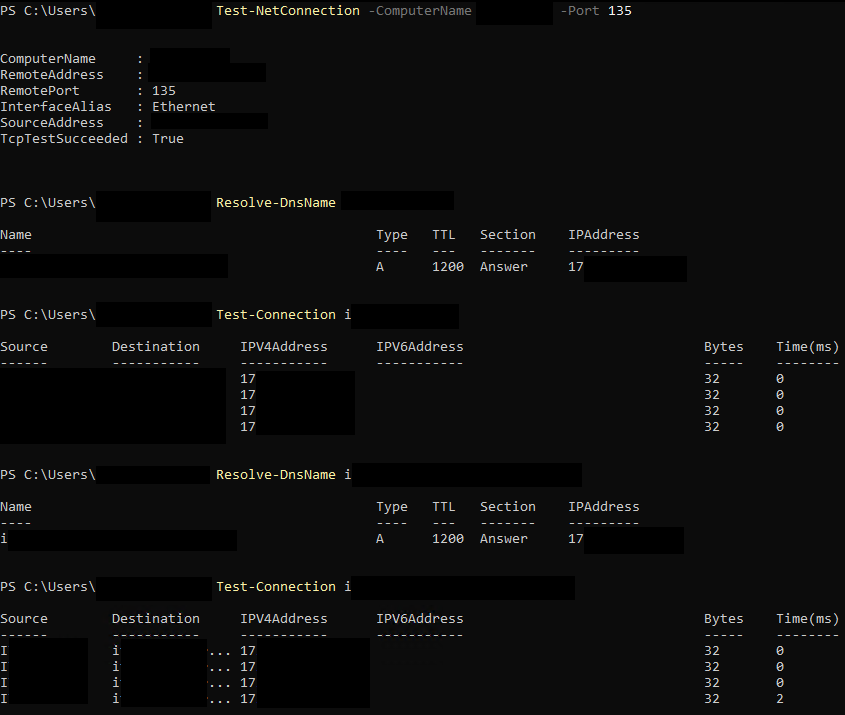Click IPAddress header in second DNS result

tap(604, 507)
